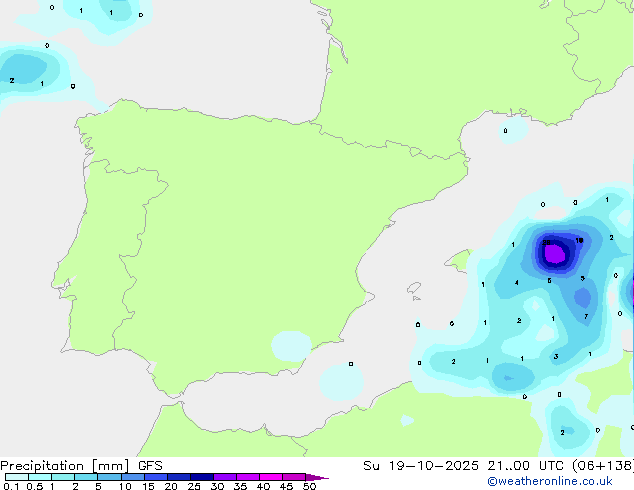
Task: Click the '(06+138)' forecast run text
Action: (x=603, y=466)
